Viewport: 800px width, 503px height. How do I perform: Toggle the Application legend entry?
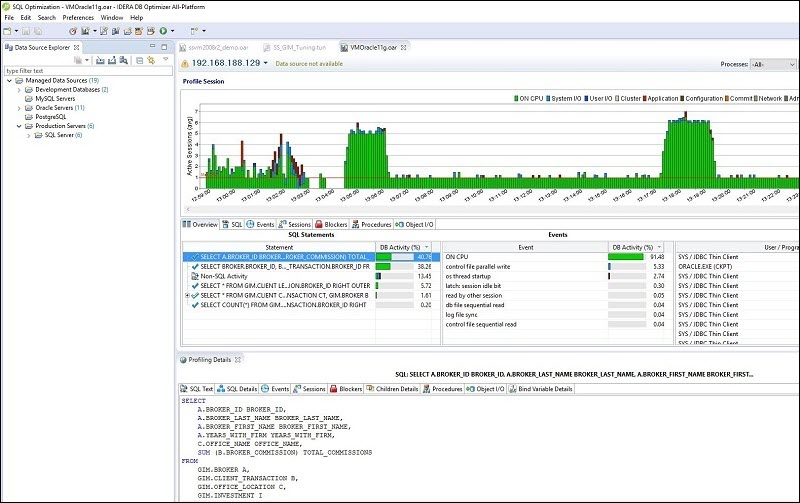[x=660, y=98]
